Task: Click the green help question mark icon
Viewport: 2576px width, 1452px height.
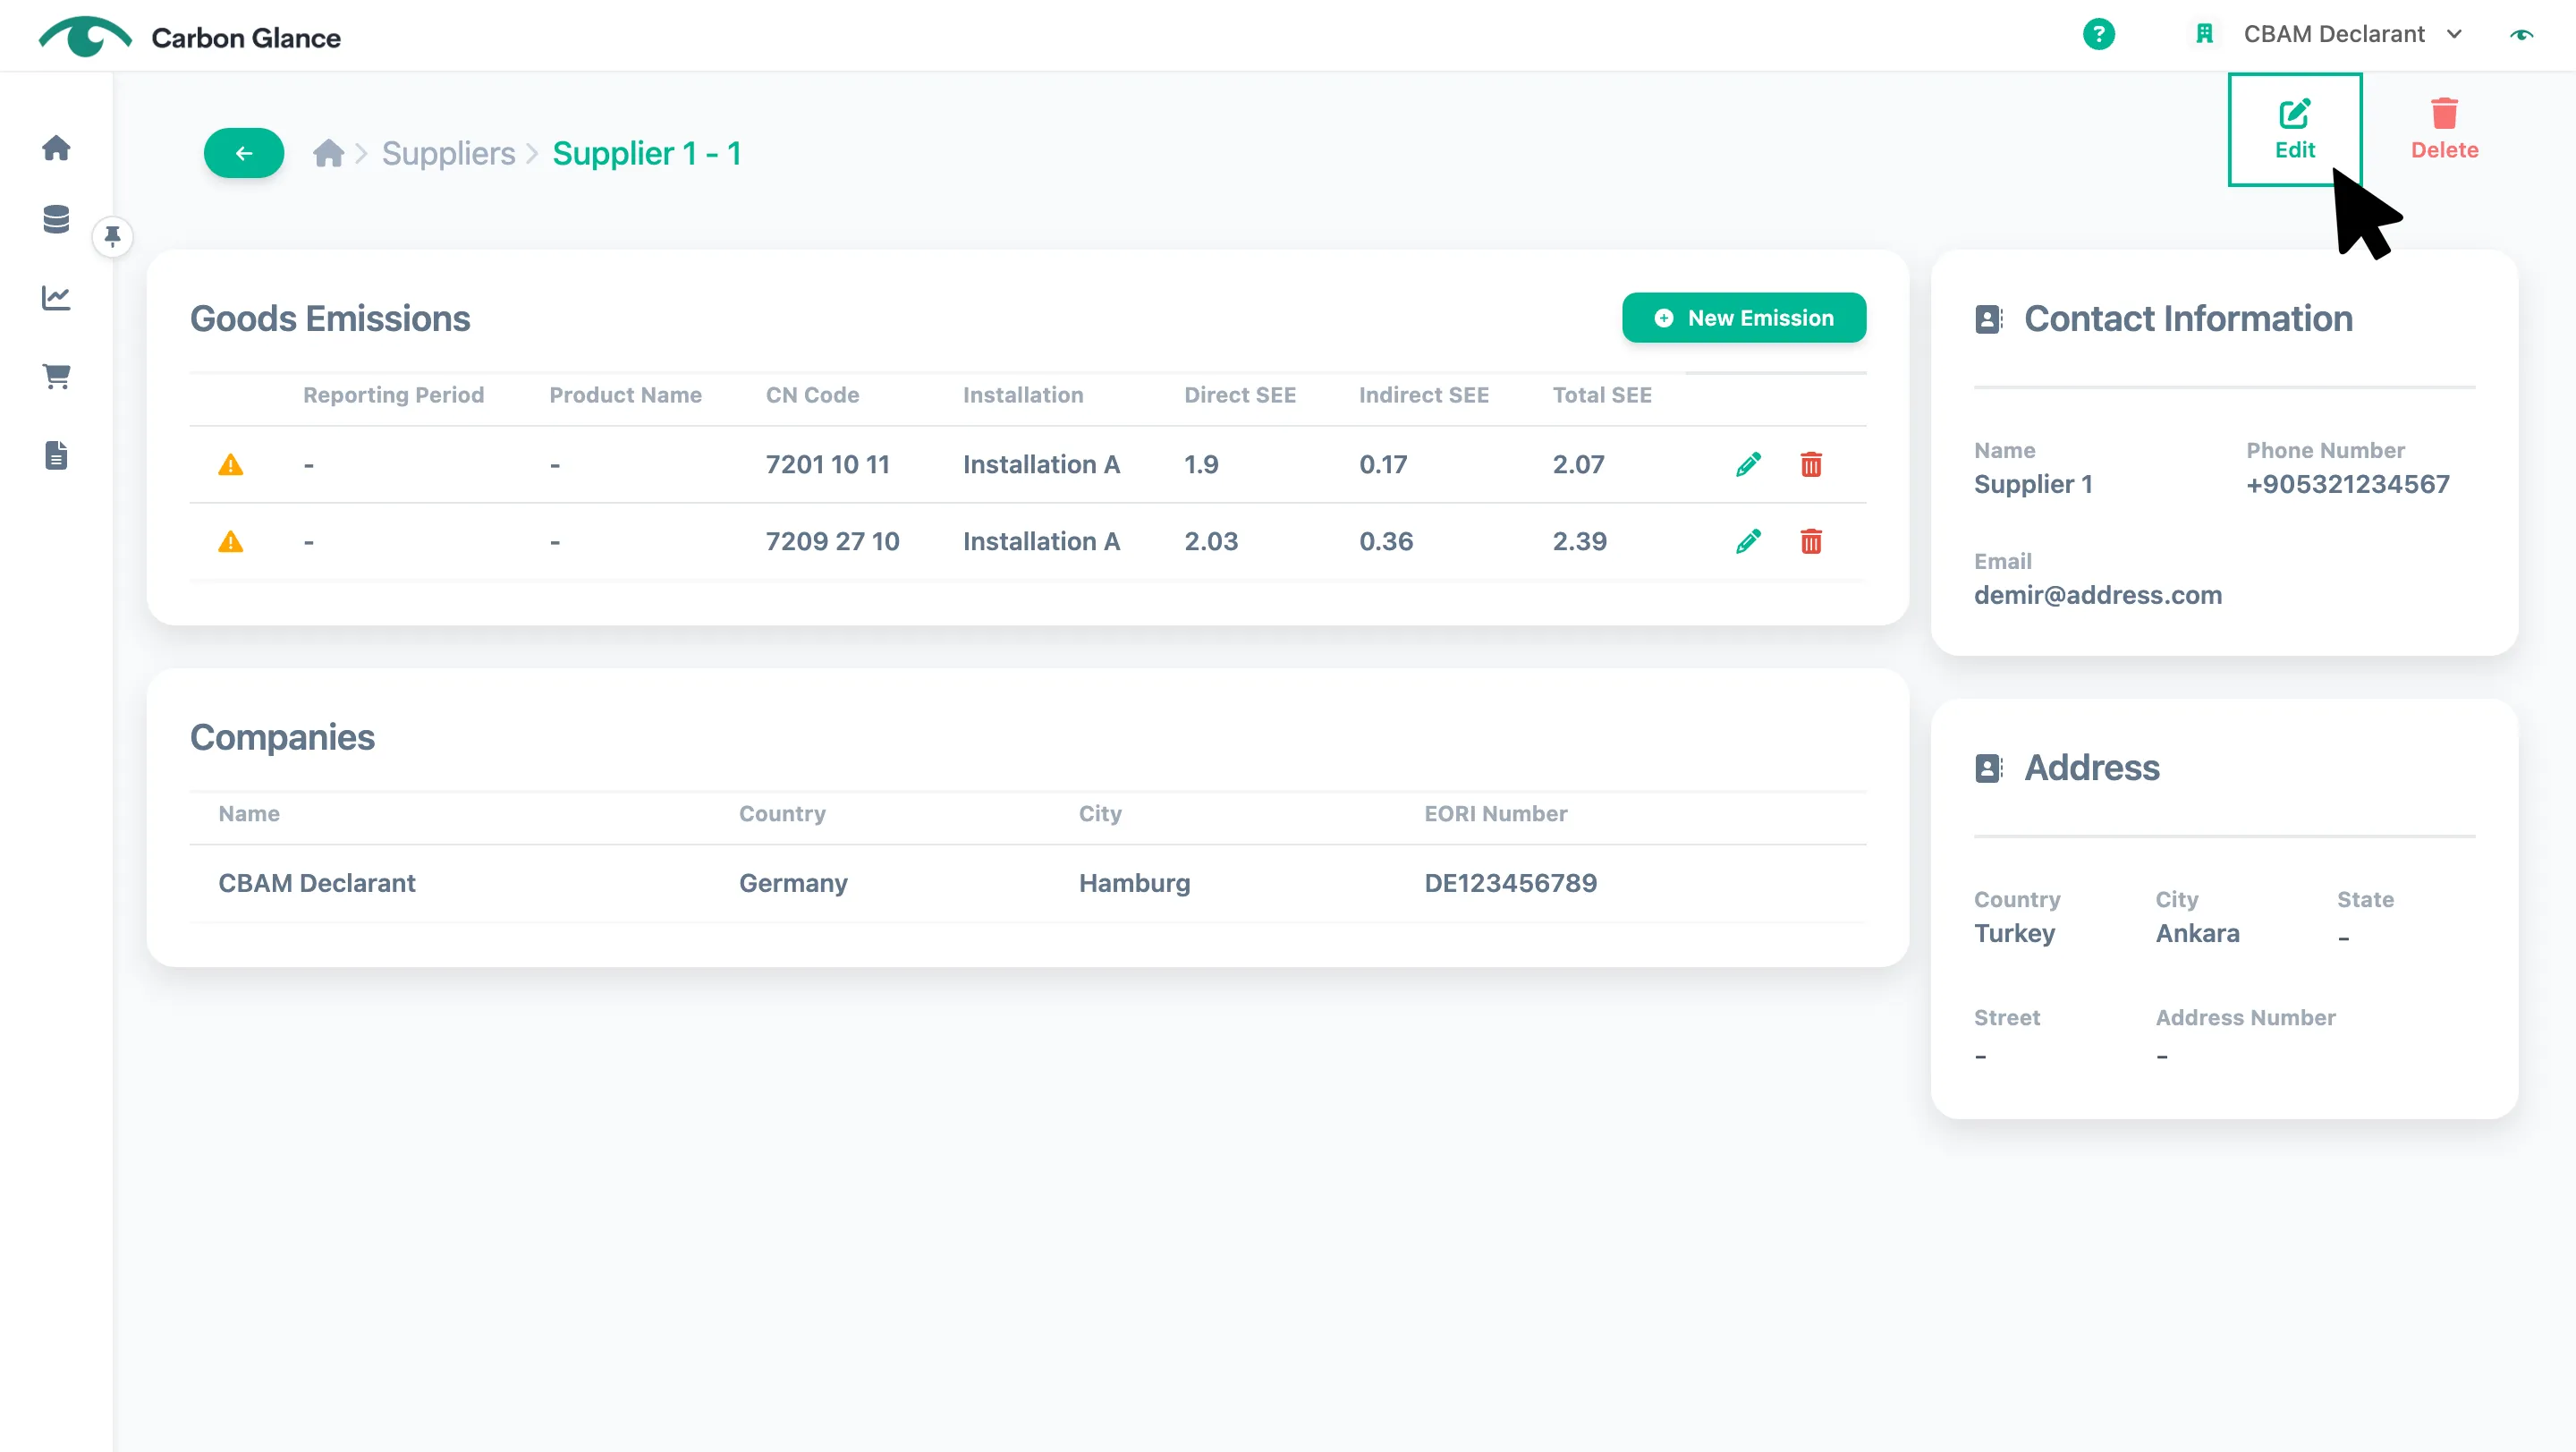Action: tap(2099, 34)
